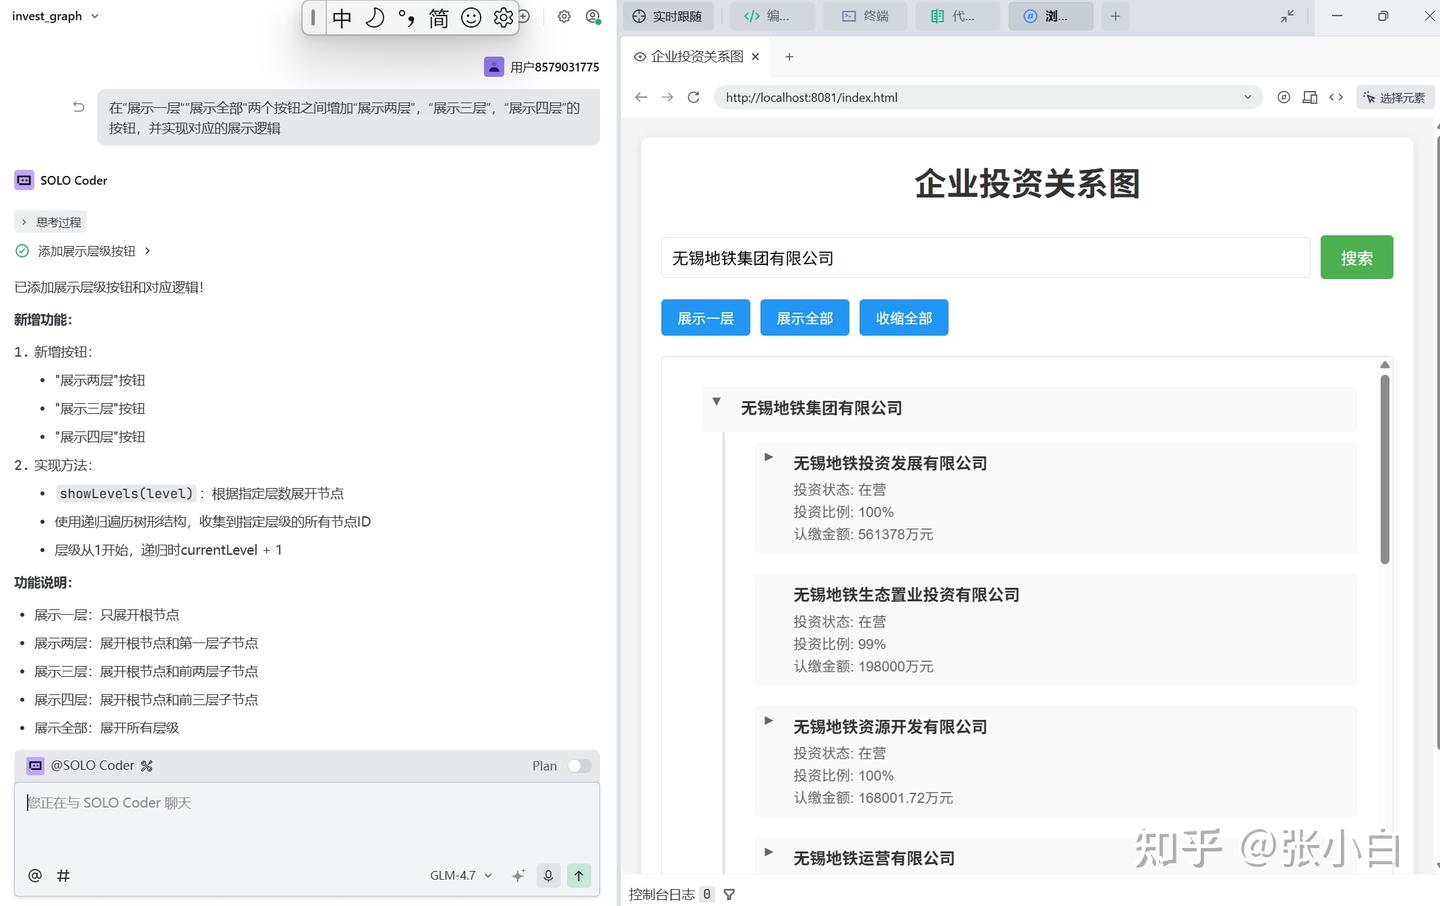Image resolution: width=1440 pixels, height=906 pixels.
Task: Open IME settings gear in floating bar
Action: pos(504,17)
